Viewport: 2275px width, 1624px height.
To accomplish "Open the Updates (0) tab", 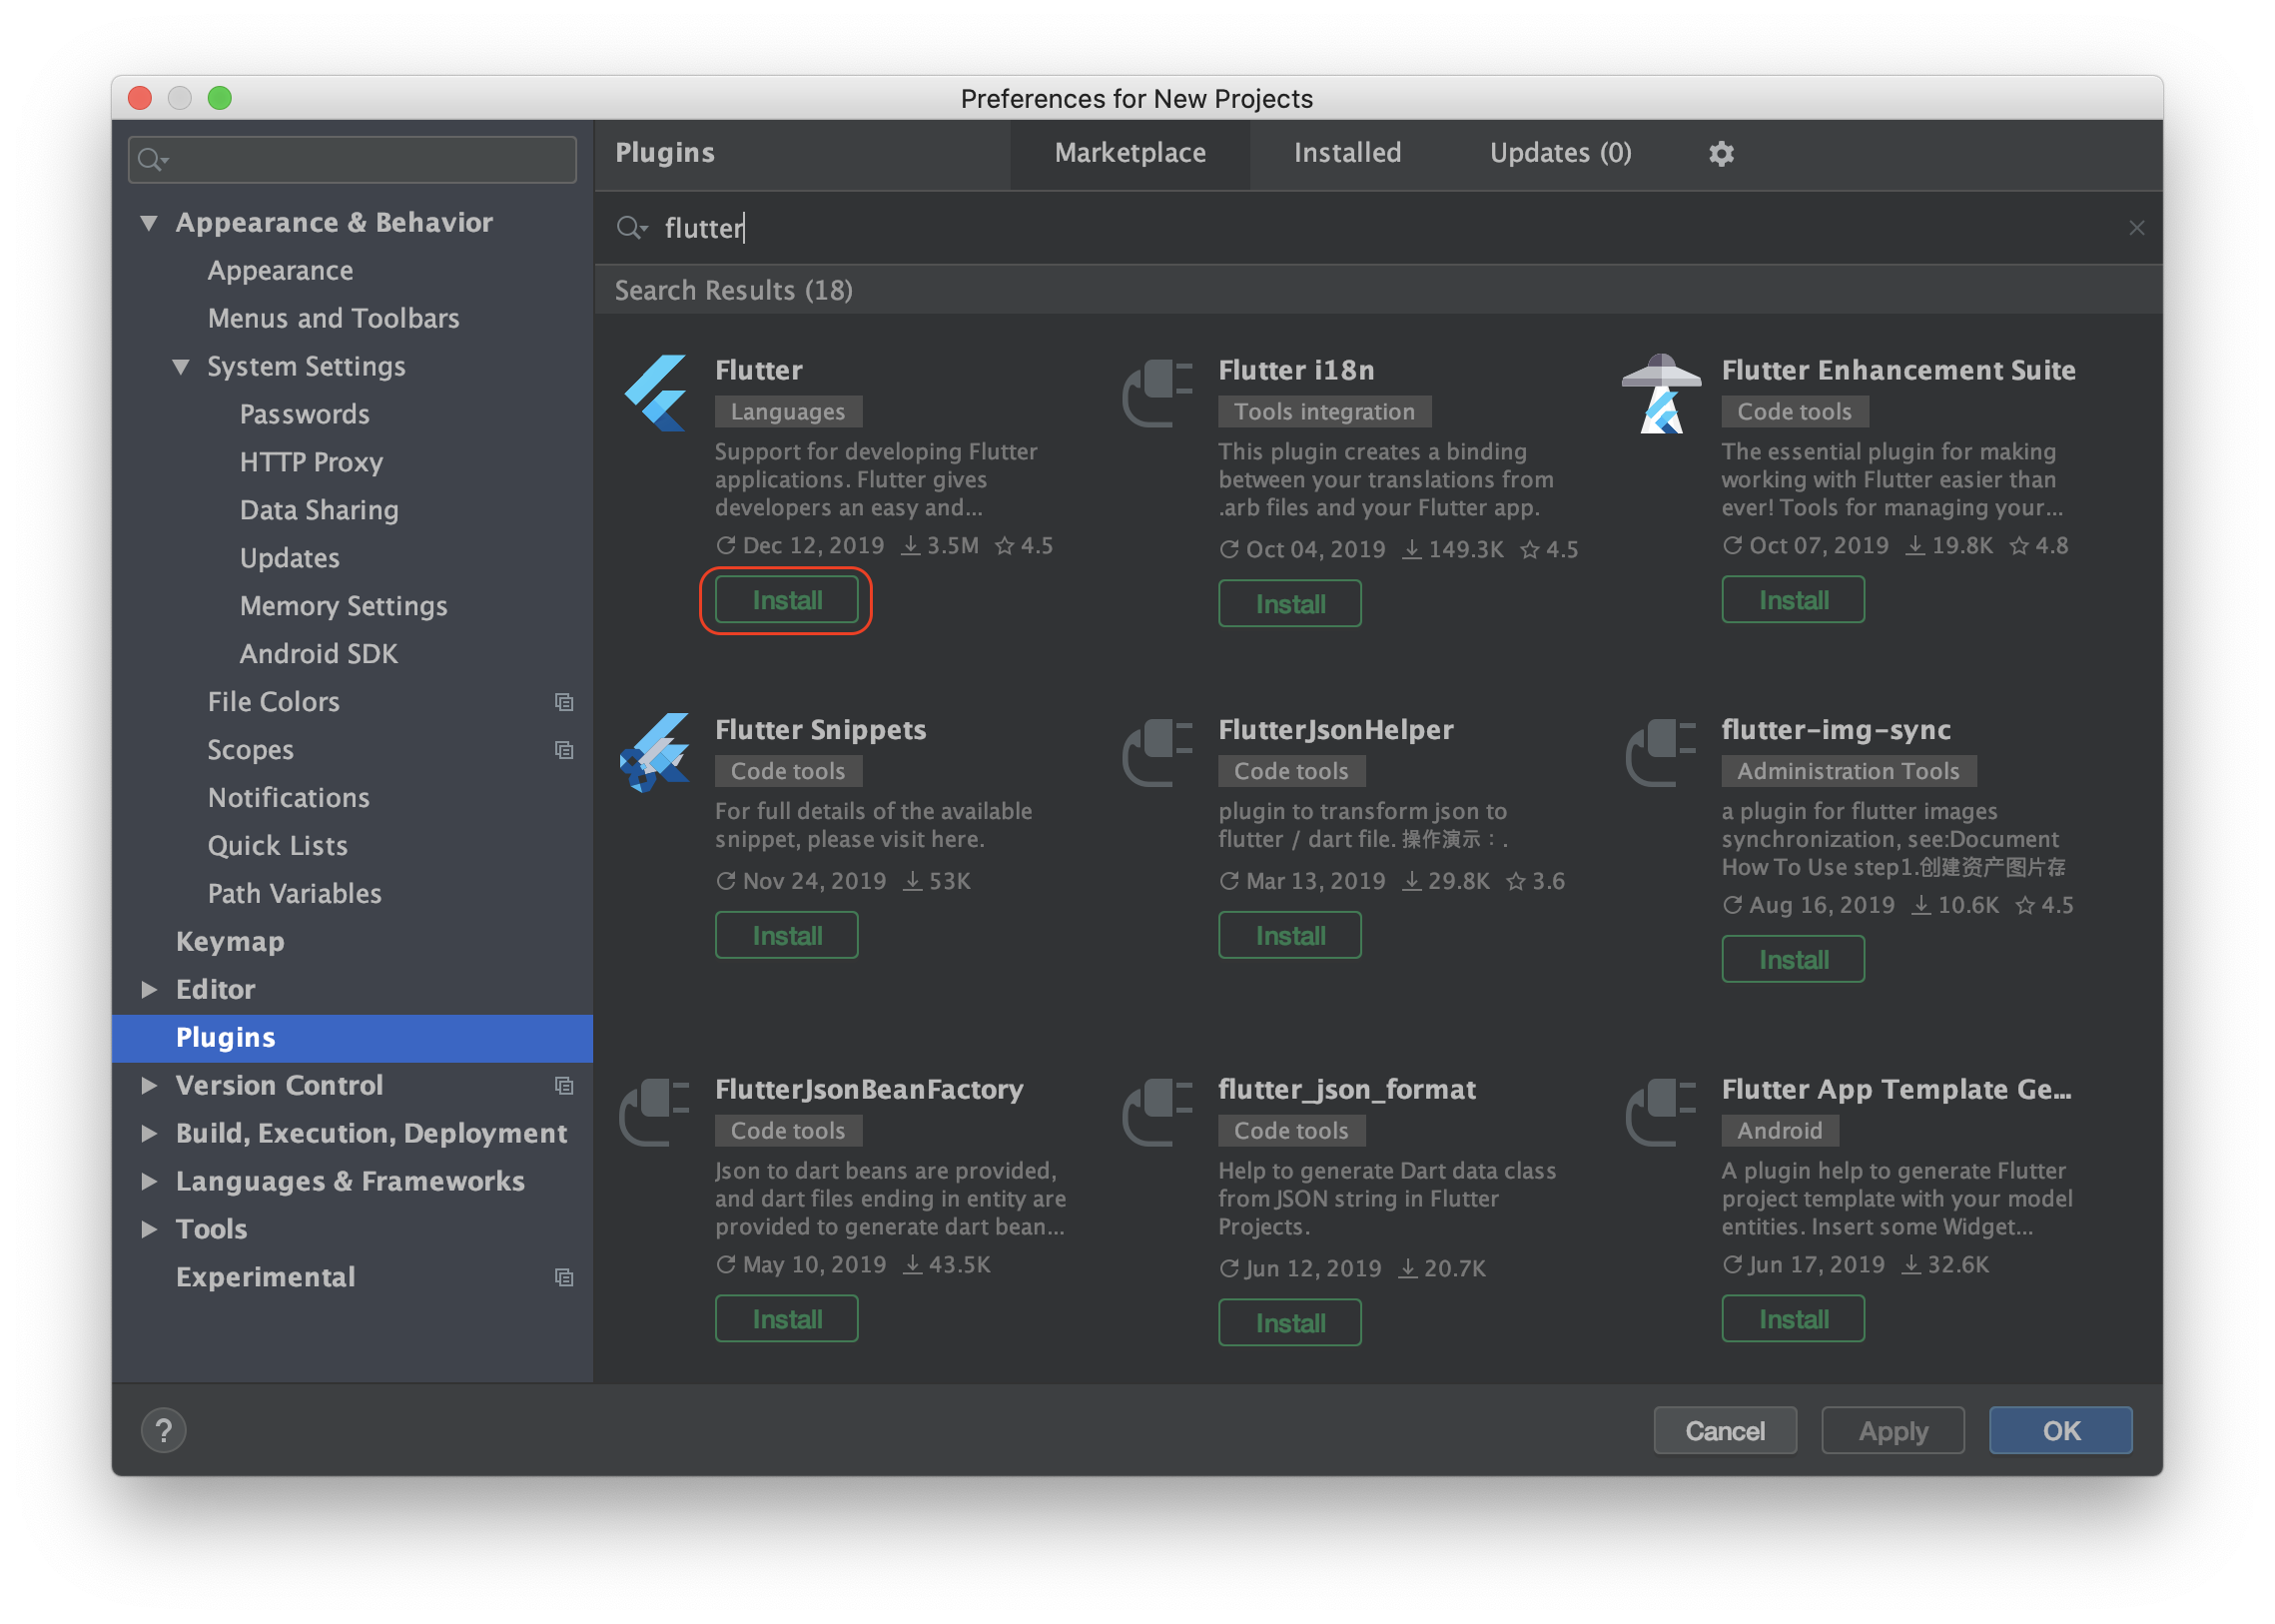I will pos(1560,153).
